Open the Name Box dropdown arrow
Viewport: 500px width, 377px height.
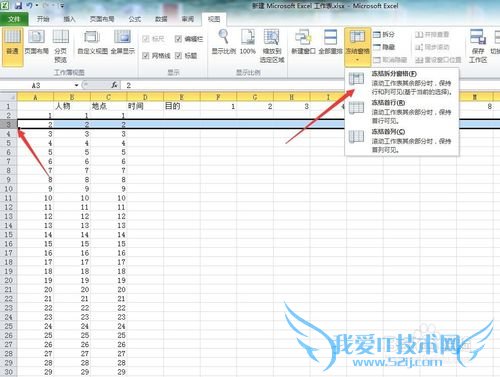coord(76,85)
